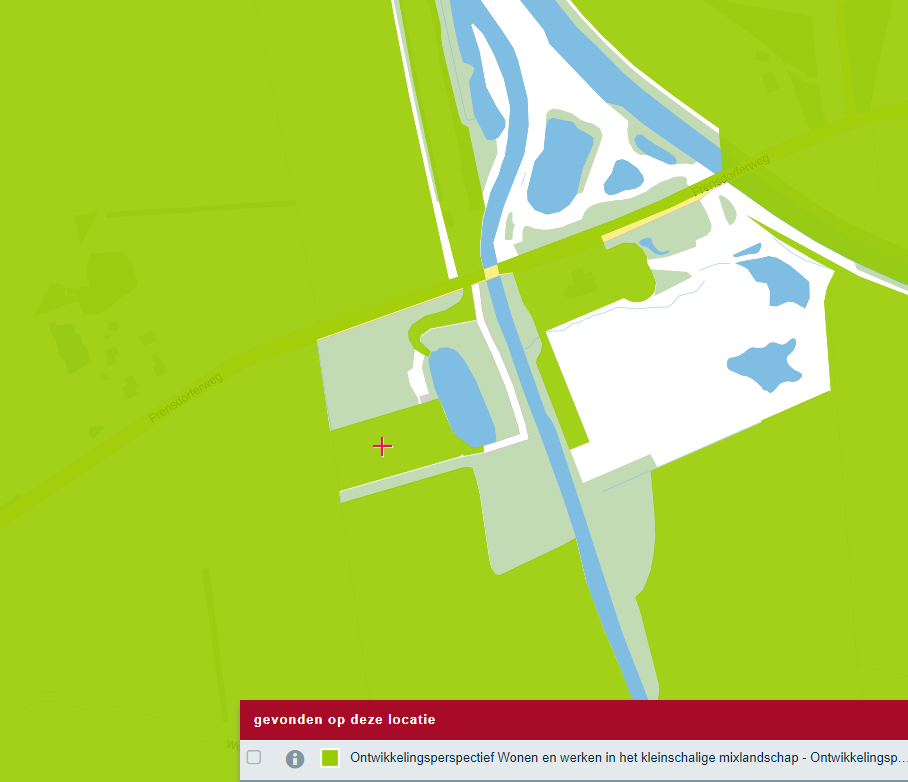Click the small yellow bridge over the canal
This screenshot has height=782, width=908.
click(x=491, y=272)
